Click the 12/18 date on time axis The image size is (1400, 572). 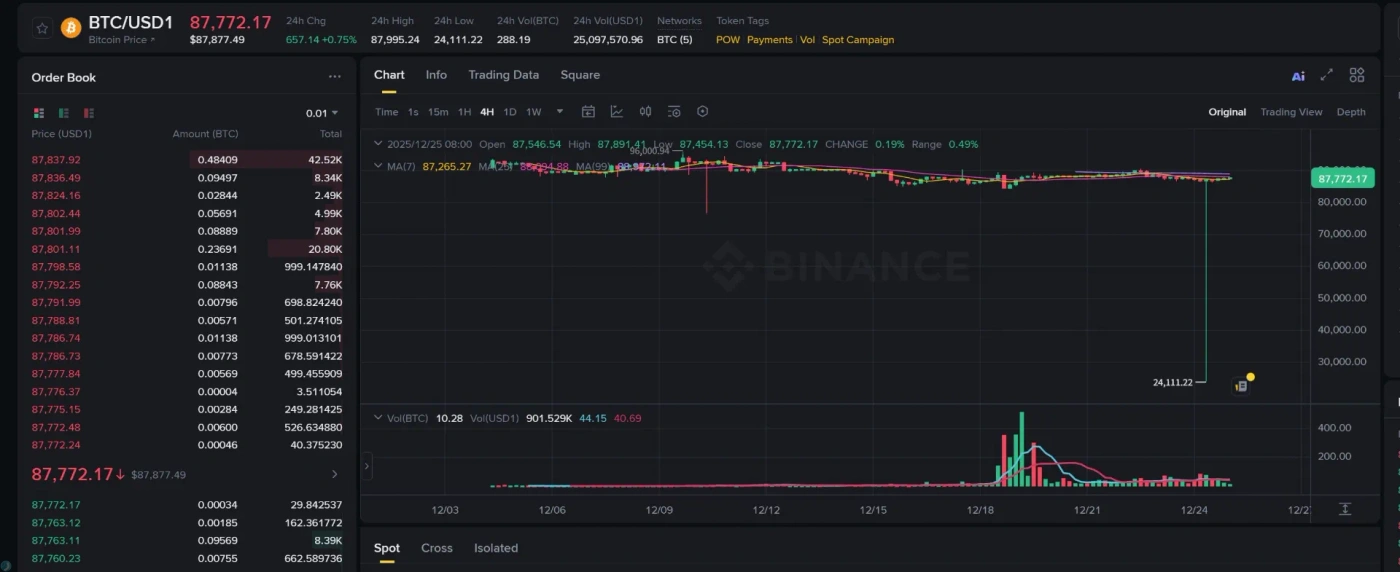point(980,510)
